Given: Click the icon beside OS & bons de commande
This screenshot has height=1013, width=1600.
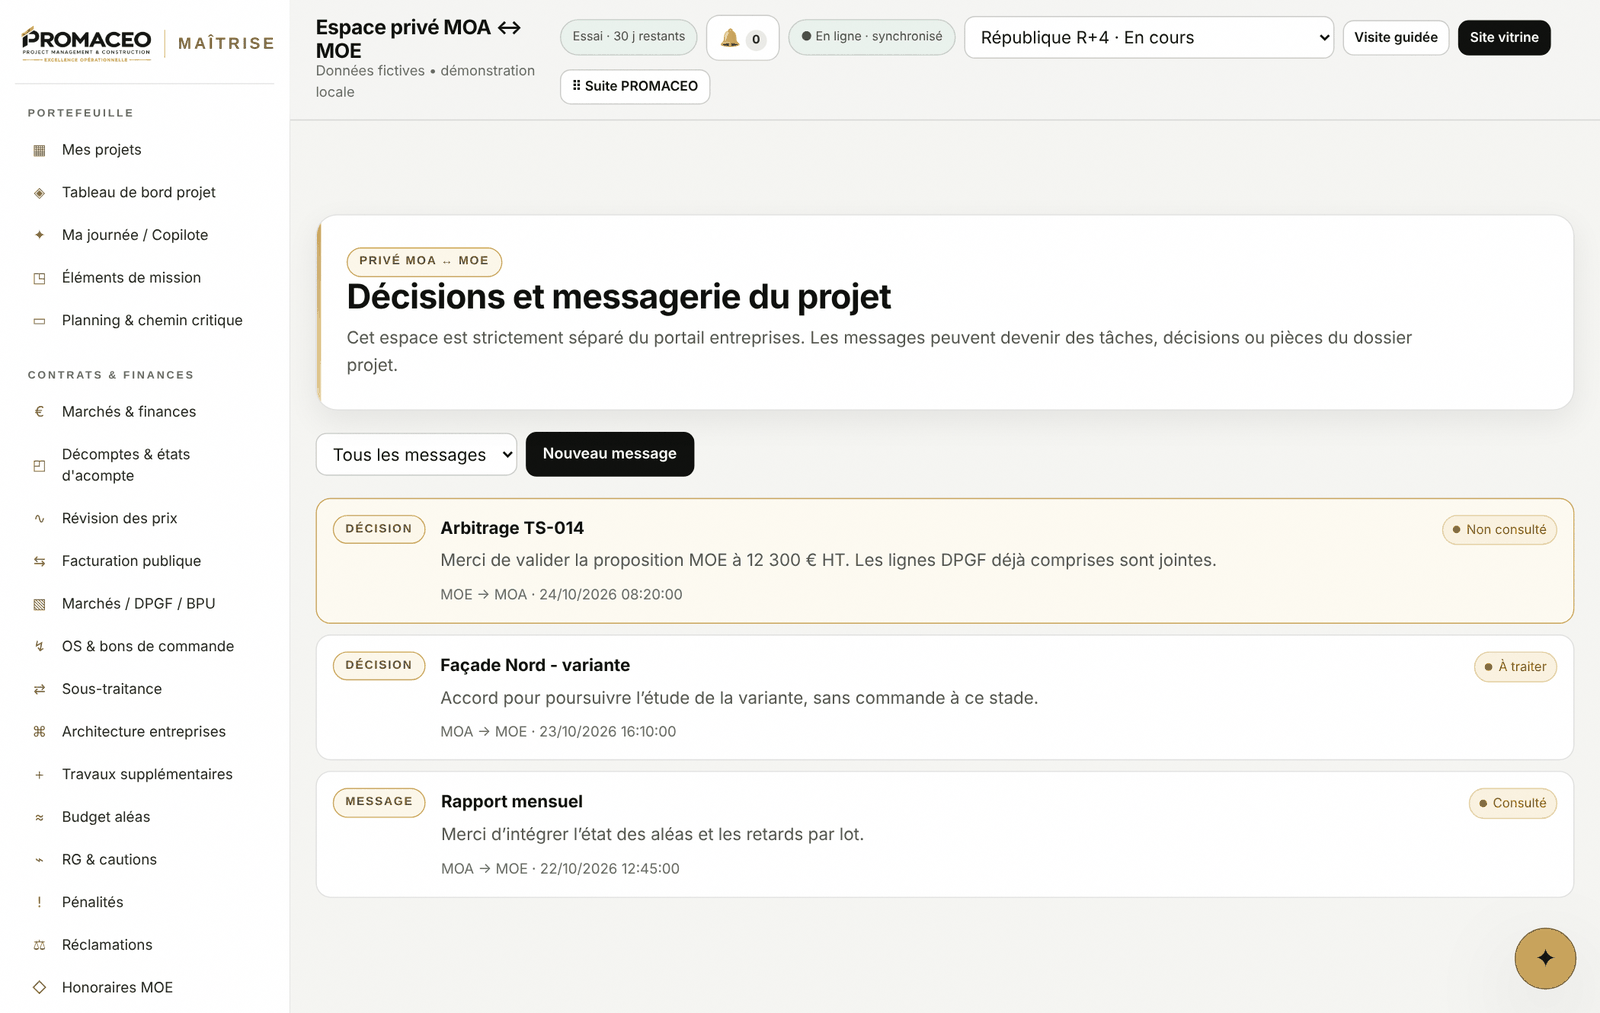Looking at the screenshot, I should 39,647.
